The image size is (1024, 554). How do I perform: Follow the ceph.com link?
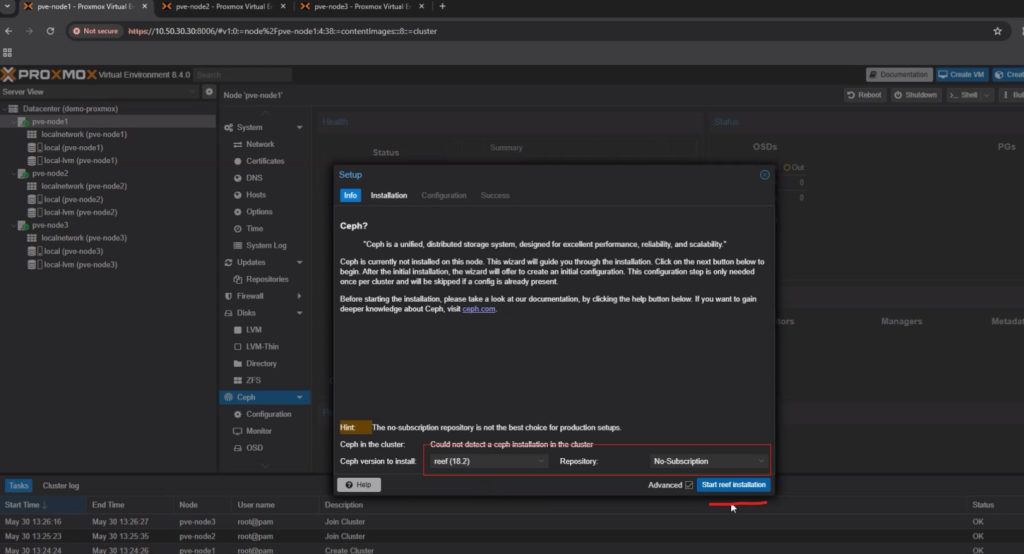pyautogui.click(x=479, y=309)
